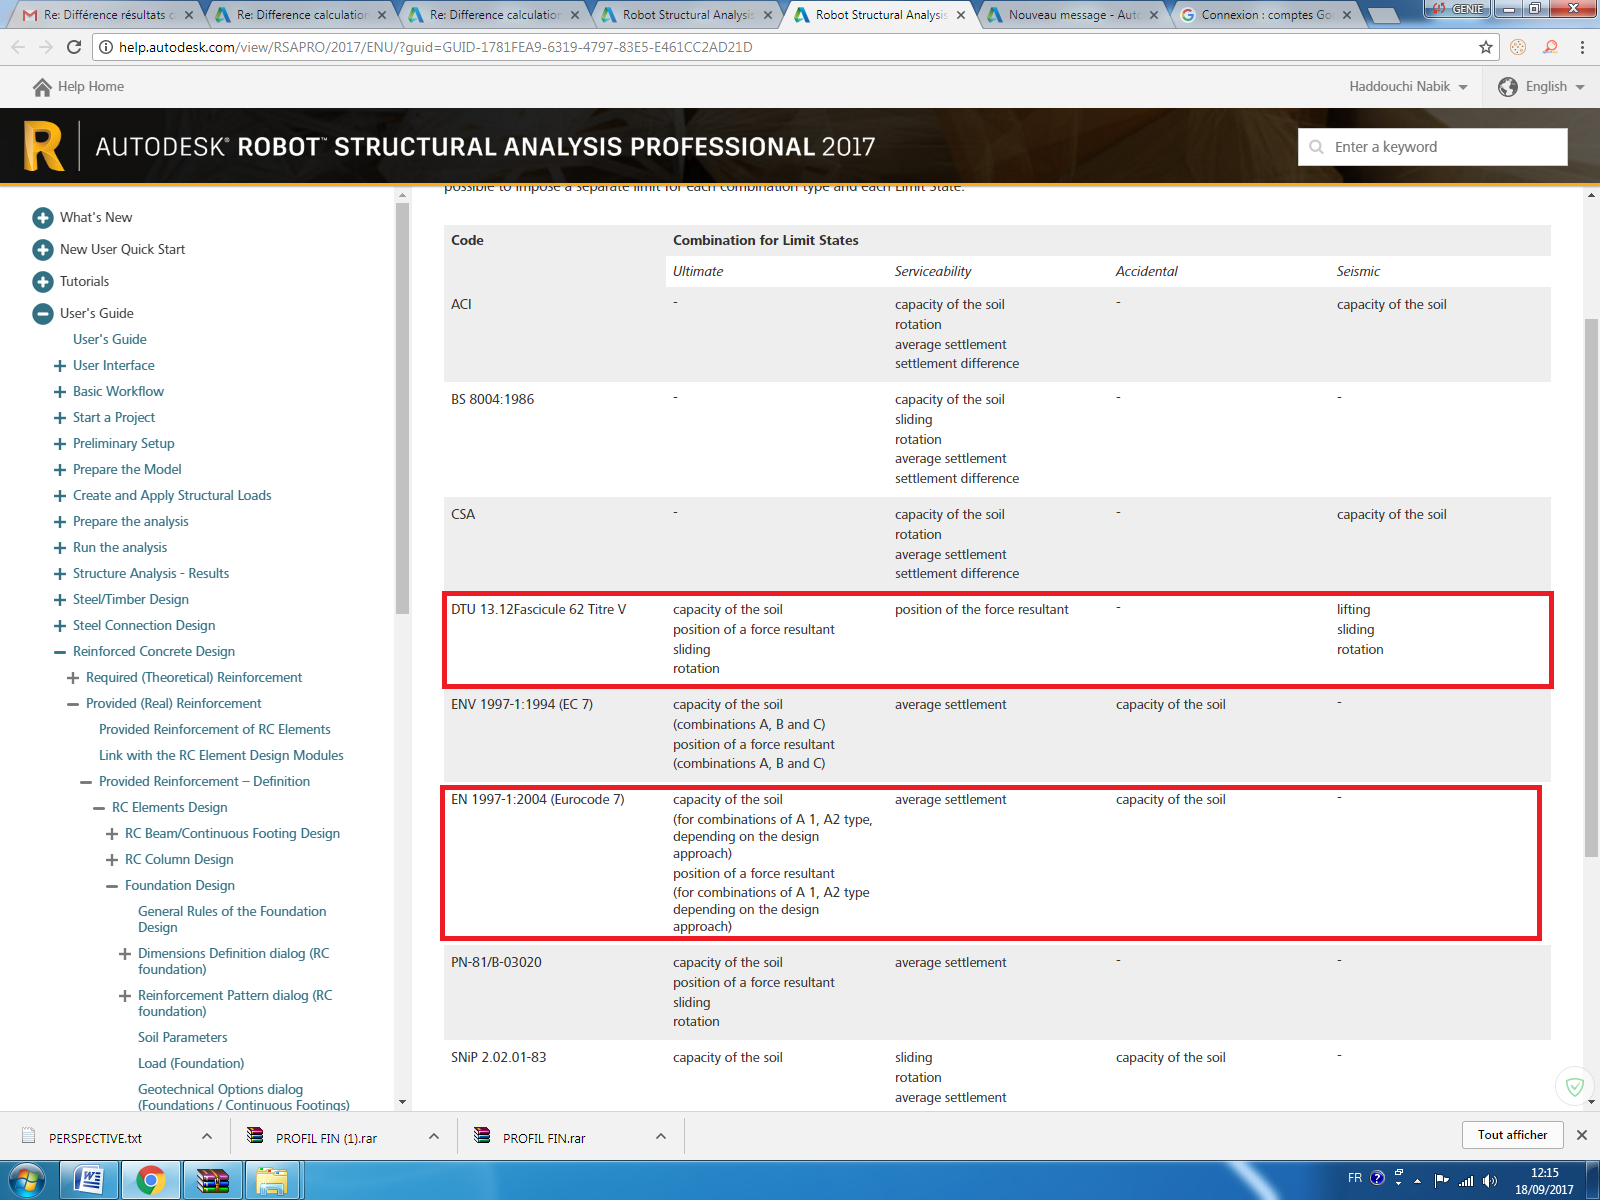Screen dimensions: 1600x1200
Task: Expand Reinforcement Pattern dialog node
Action: (x=125, y=996)
